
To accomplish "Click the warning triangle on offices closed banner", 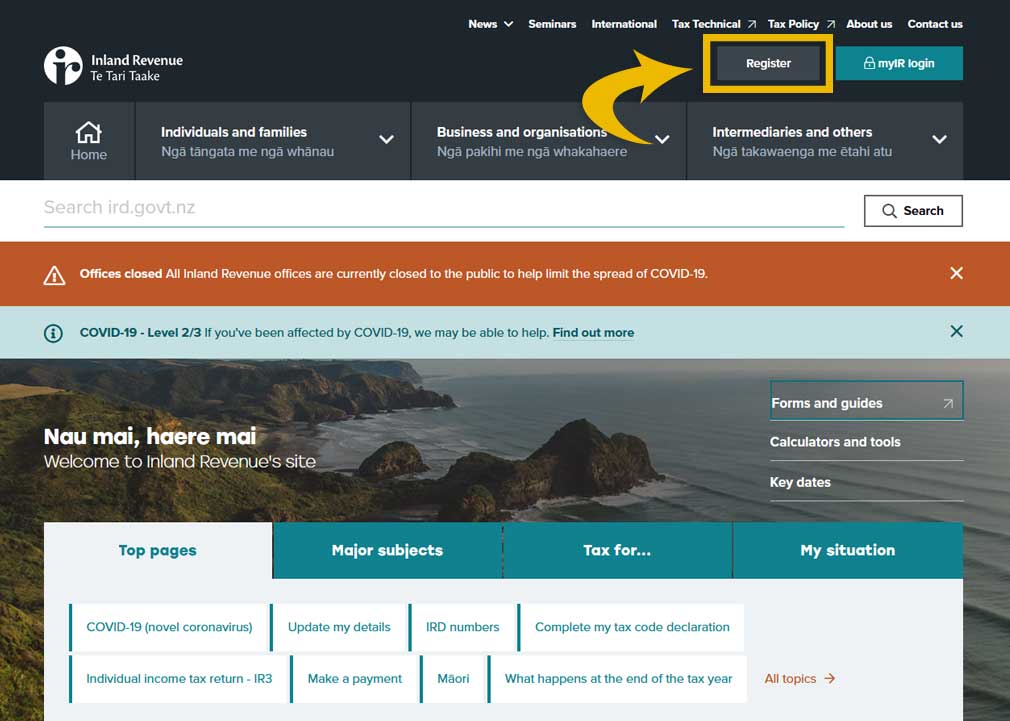I will (x=53, y=273).
